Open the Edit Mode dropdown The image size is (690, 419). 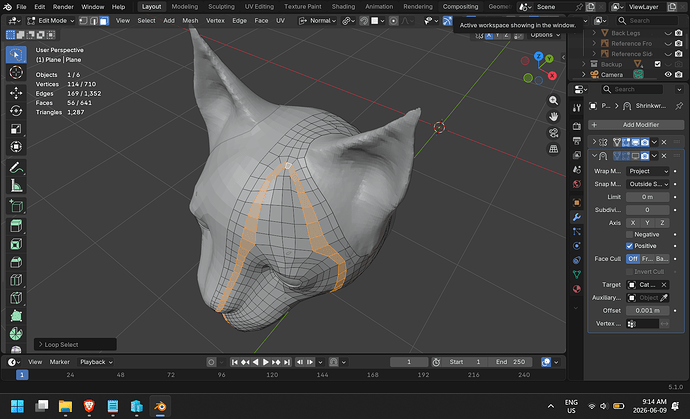coord(51,21)
